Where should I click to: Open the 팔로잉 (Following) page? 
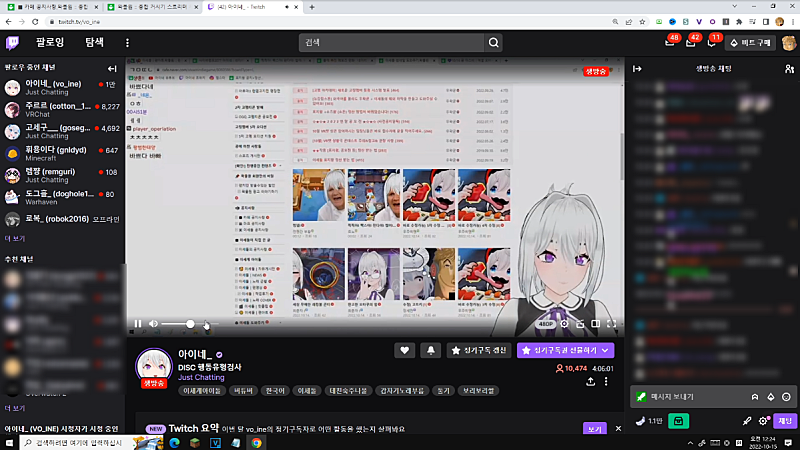50,42
